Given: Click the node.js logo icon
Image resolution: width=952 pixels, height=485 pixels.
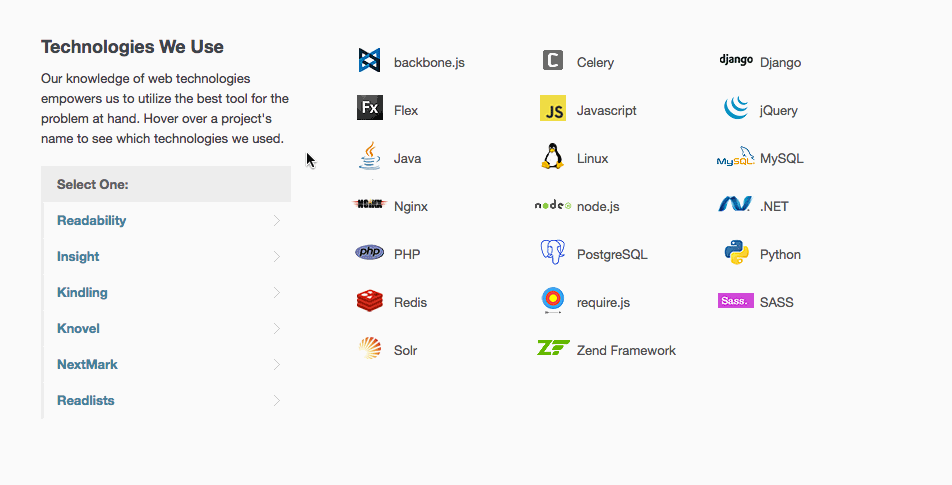Looking at the screenshot, I should (552, 205).
